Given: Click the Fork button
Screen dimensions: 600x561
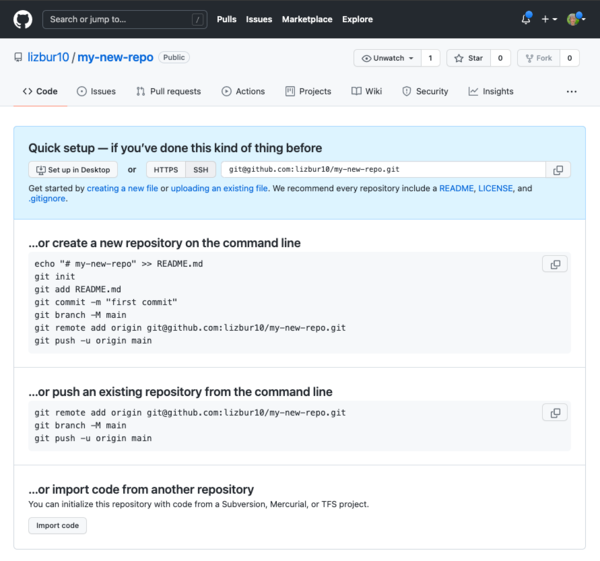Looking at the screenshot, I should [538, 58].
